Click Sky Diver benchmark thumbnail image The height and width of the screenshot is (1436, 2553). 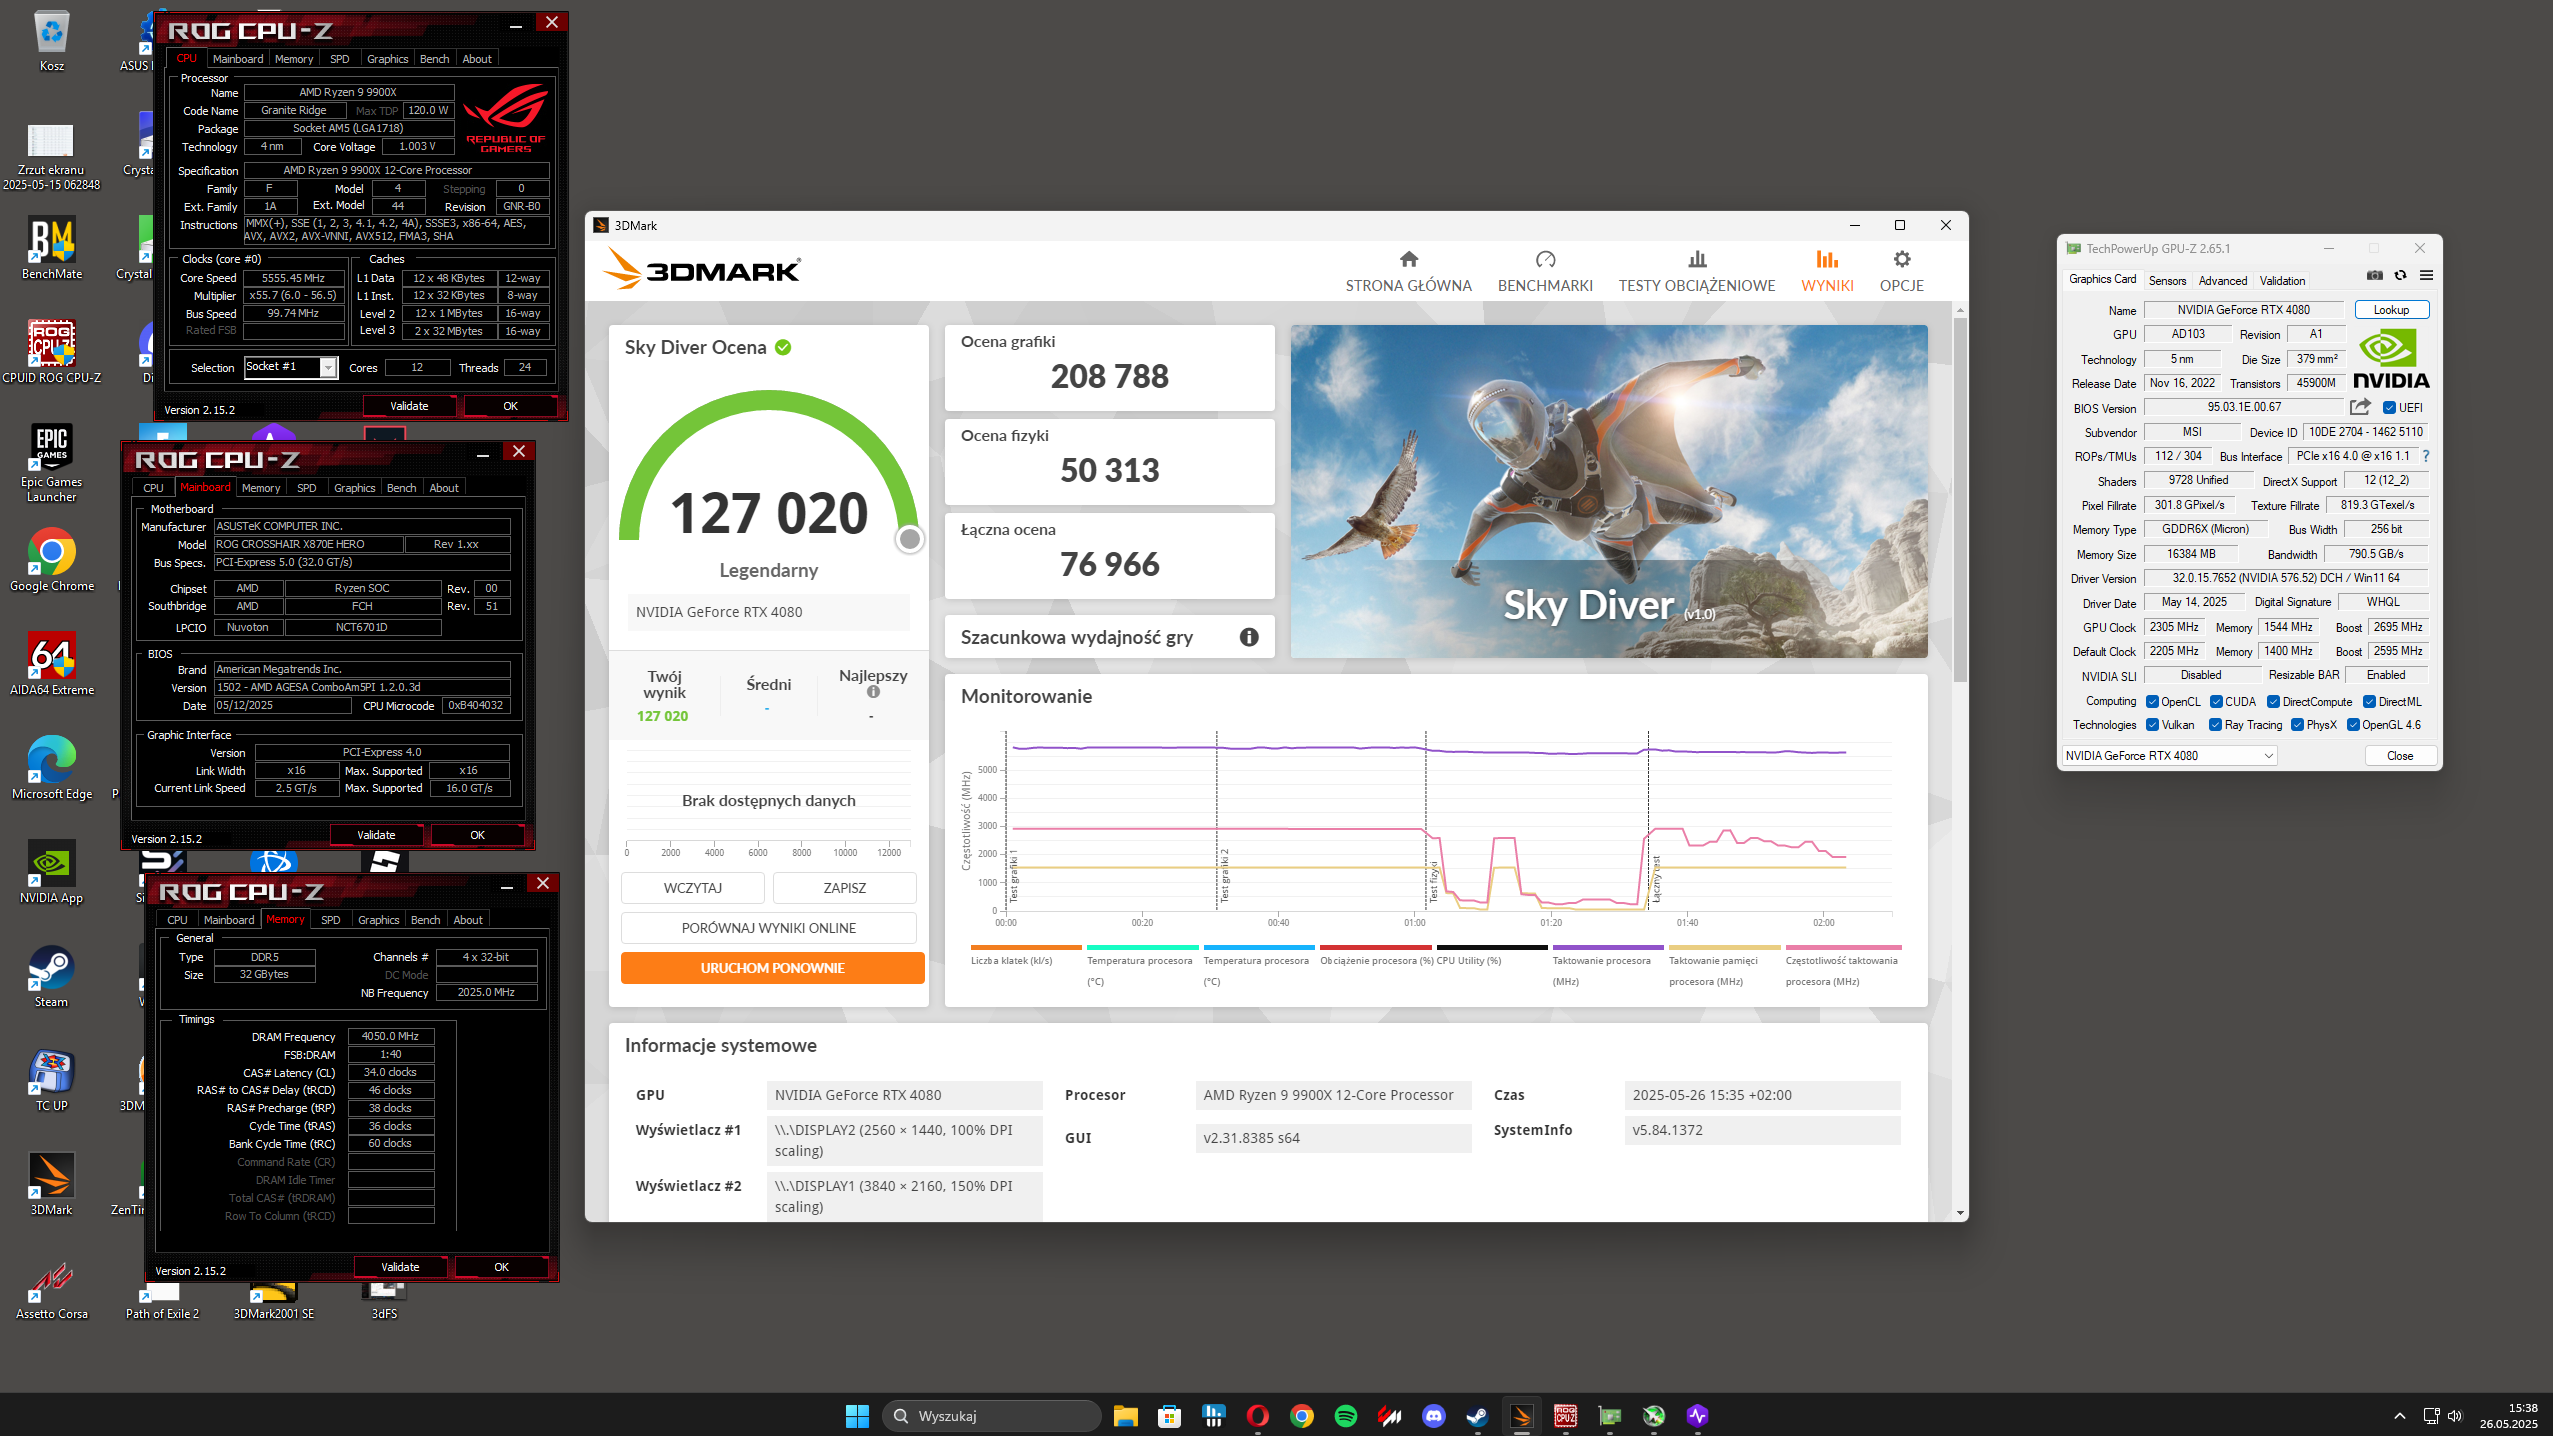pyautogui.click(x=1609, y=491)
